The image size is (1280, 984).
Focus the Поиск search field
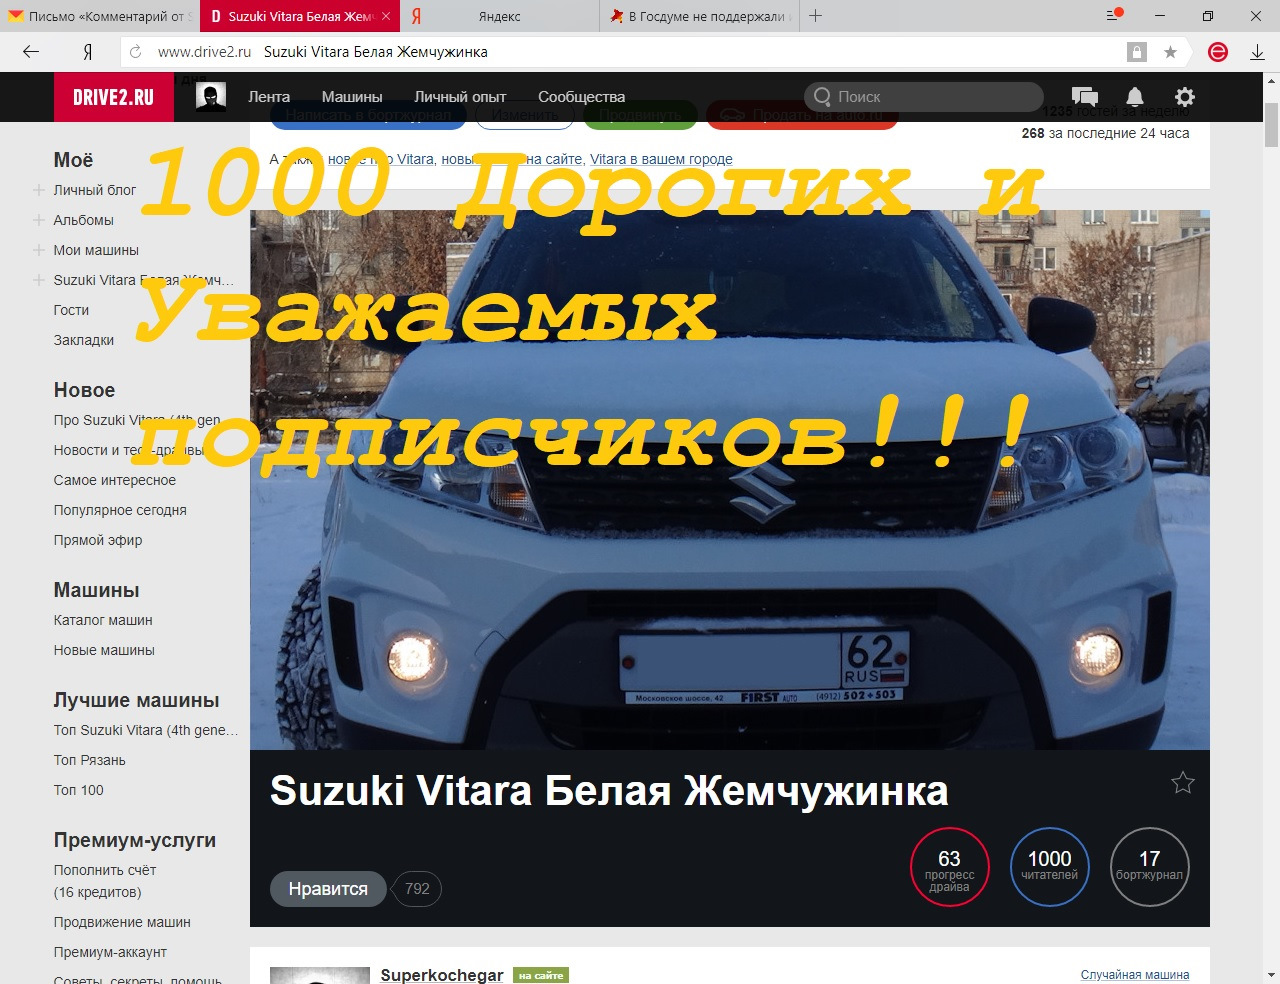924,97
